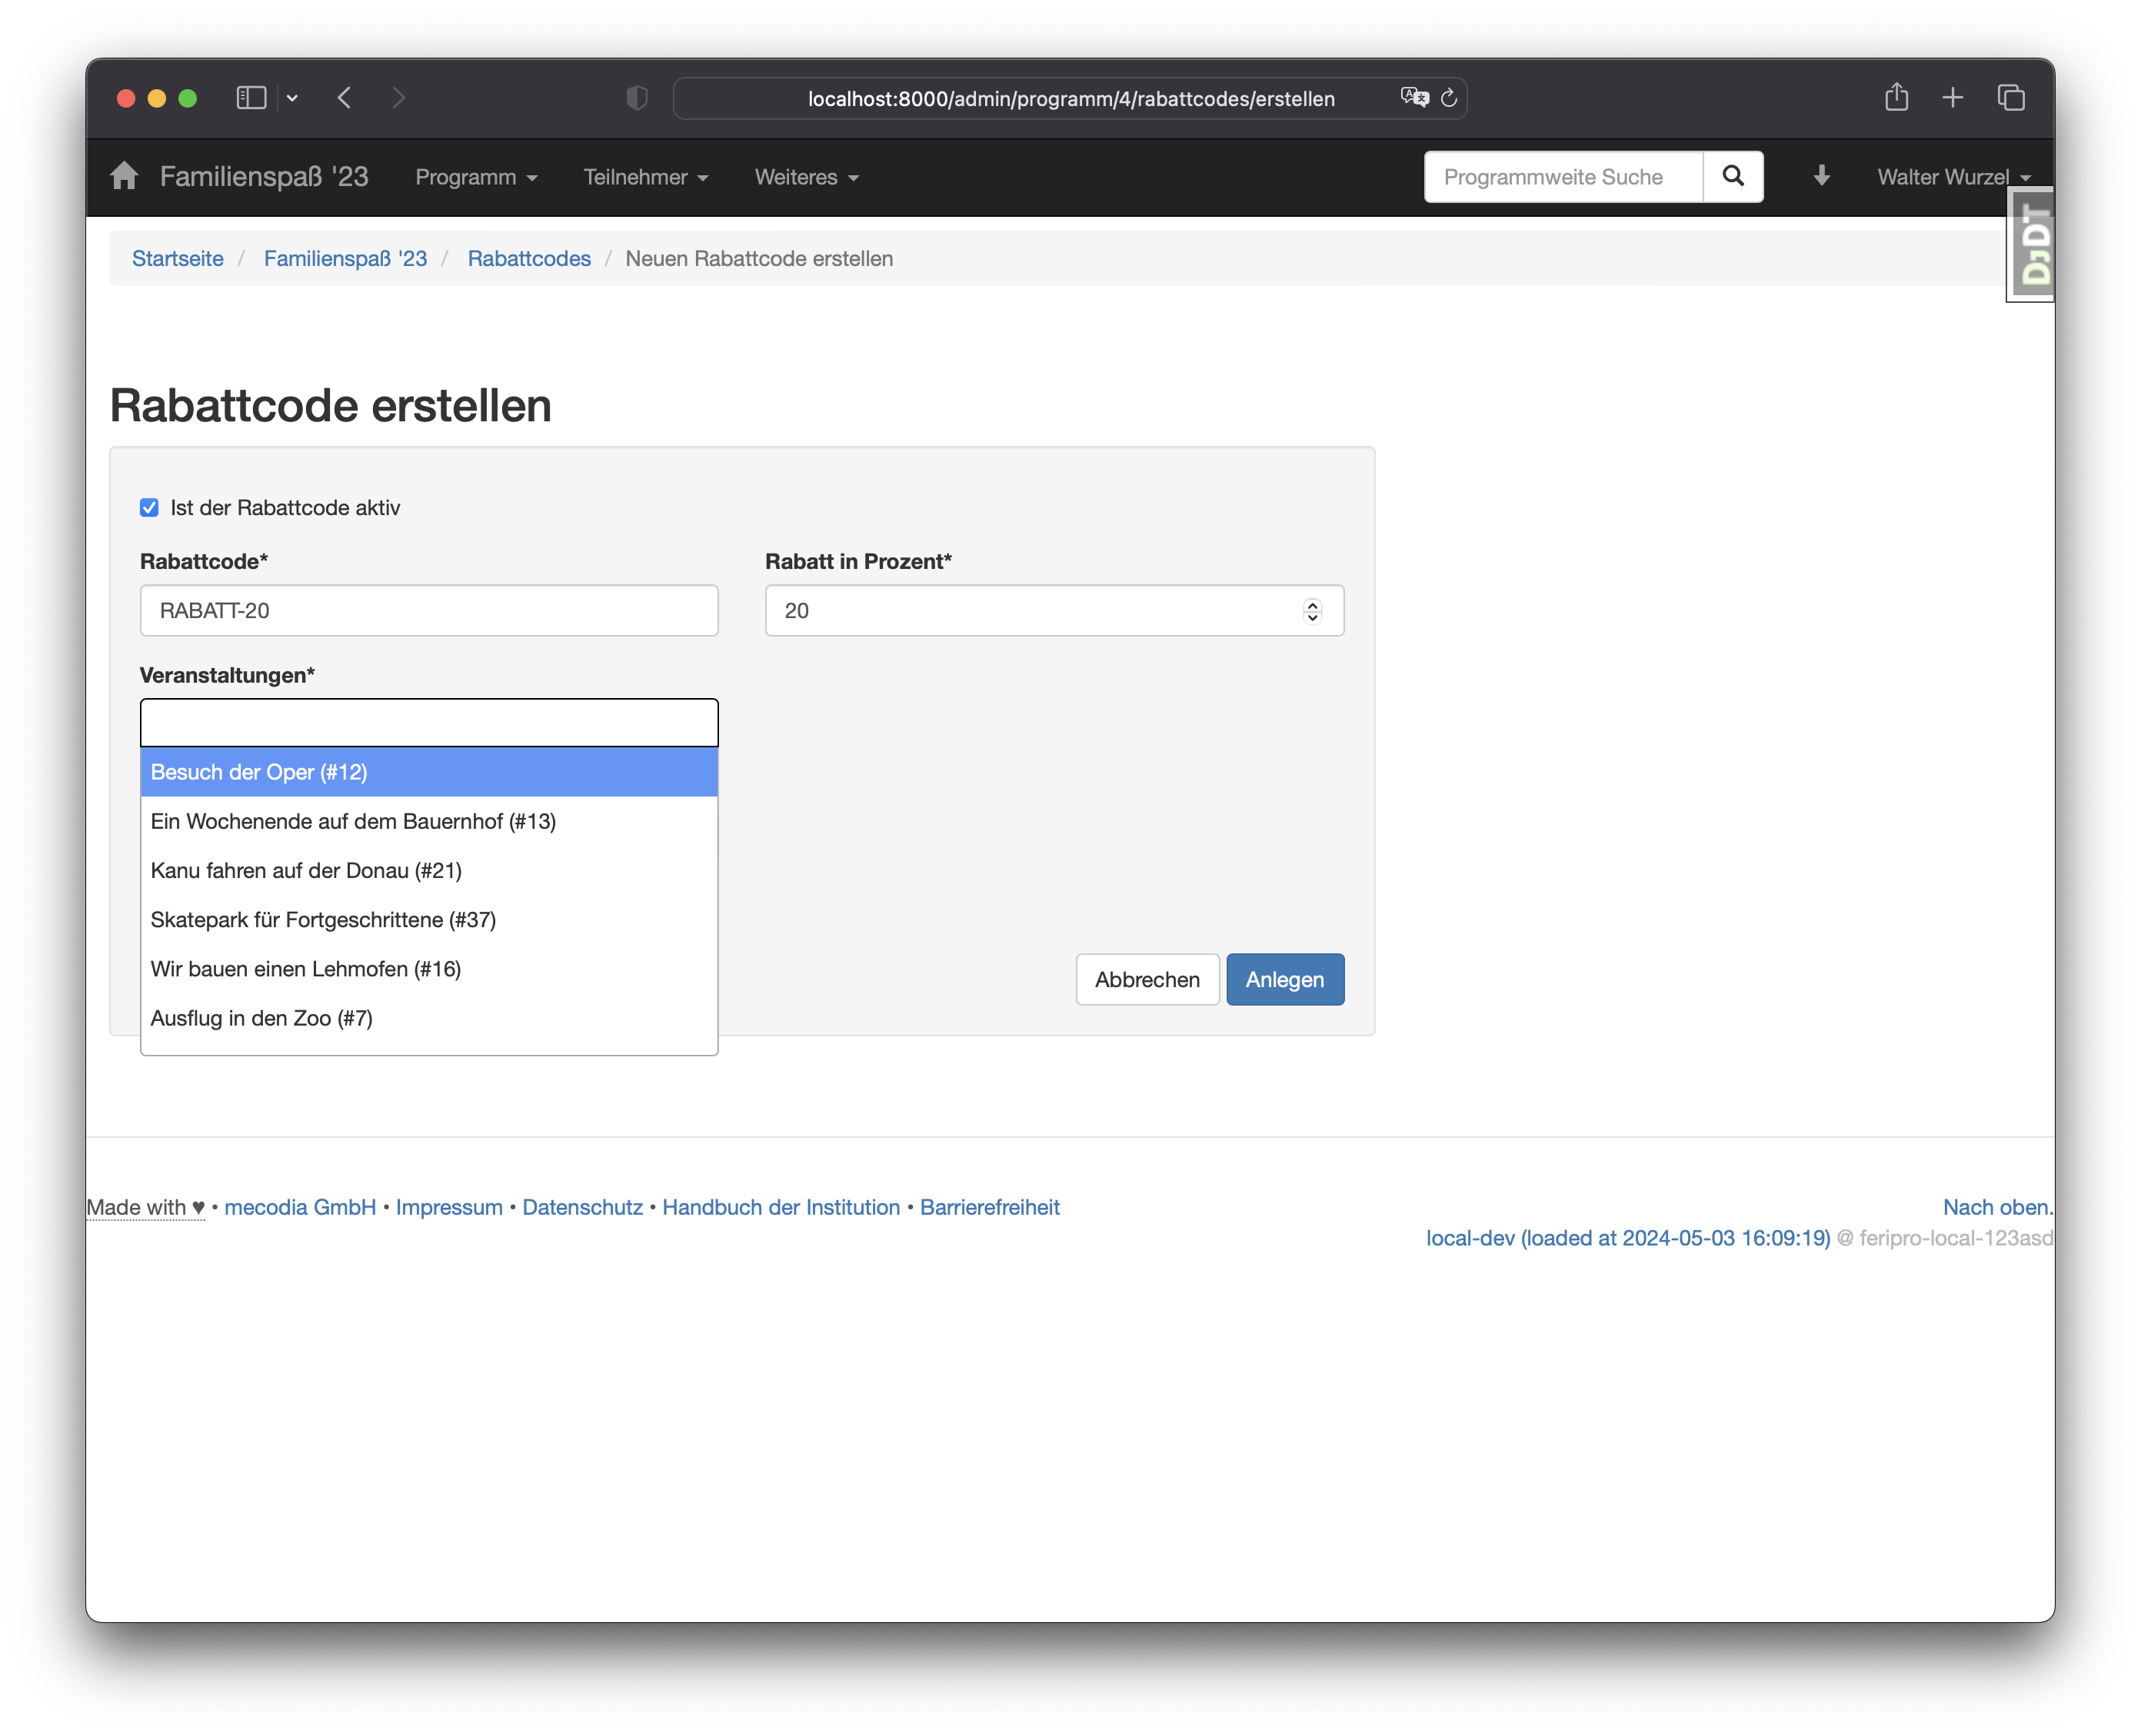Image resolution: width=2141 pixels, height=1736 pixels.
Task: Click the Safari share icon
Action: click(x=1896, y=97)
